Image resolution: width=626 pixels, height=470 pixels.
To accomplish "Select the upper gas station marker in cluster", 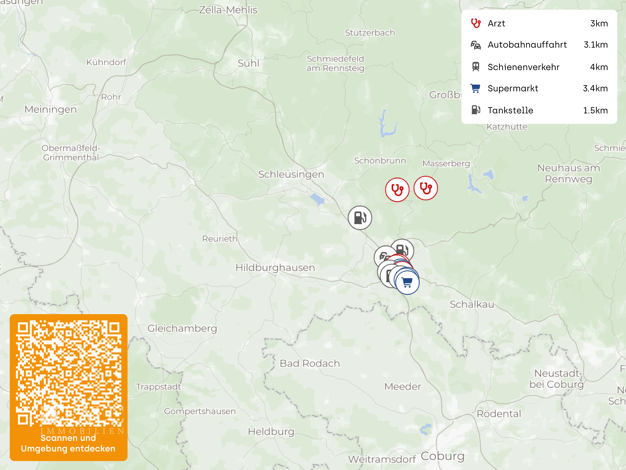I will [404, 248].
